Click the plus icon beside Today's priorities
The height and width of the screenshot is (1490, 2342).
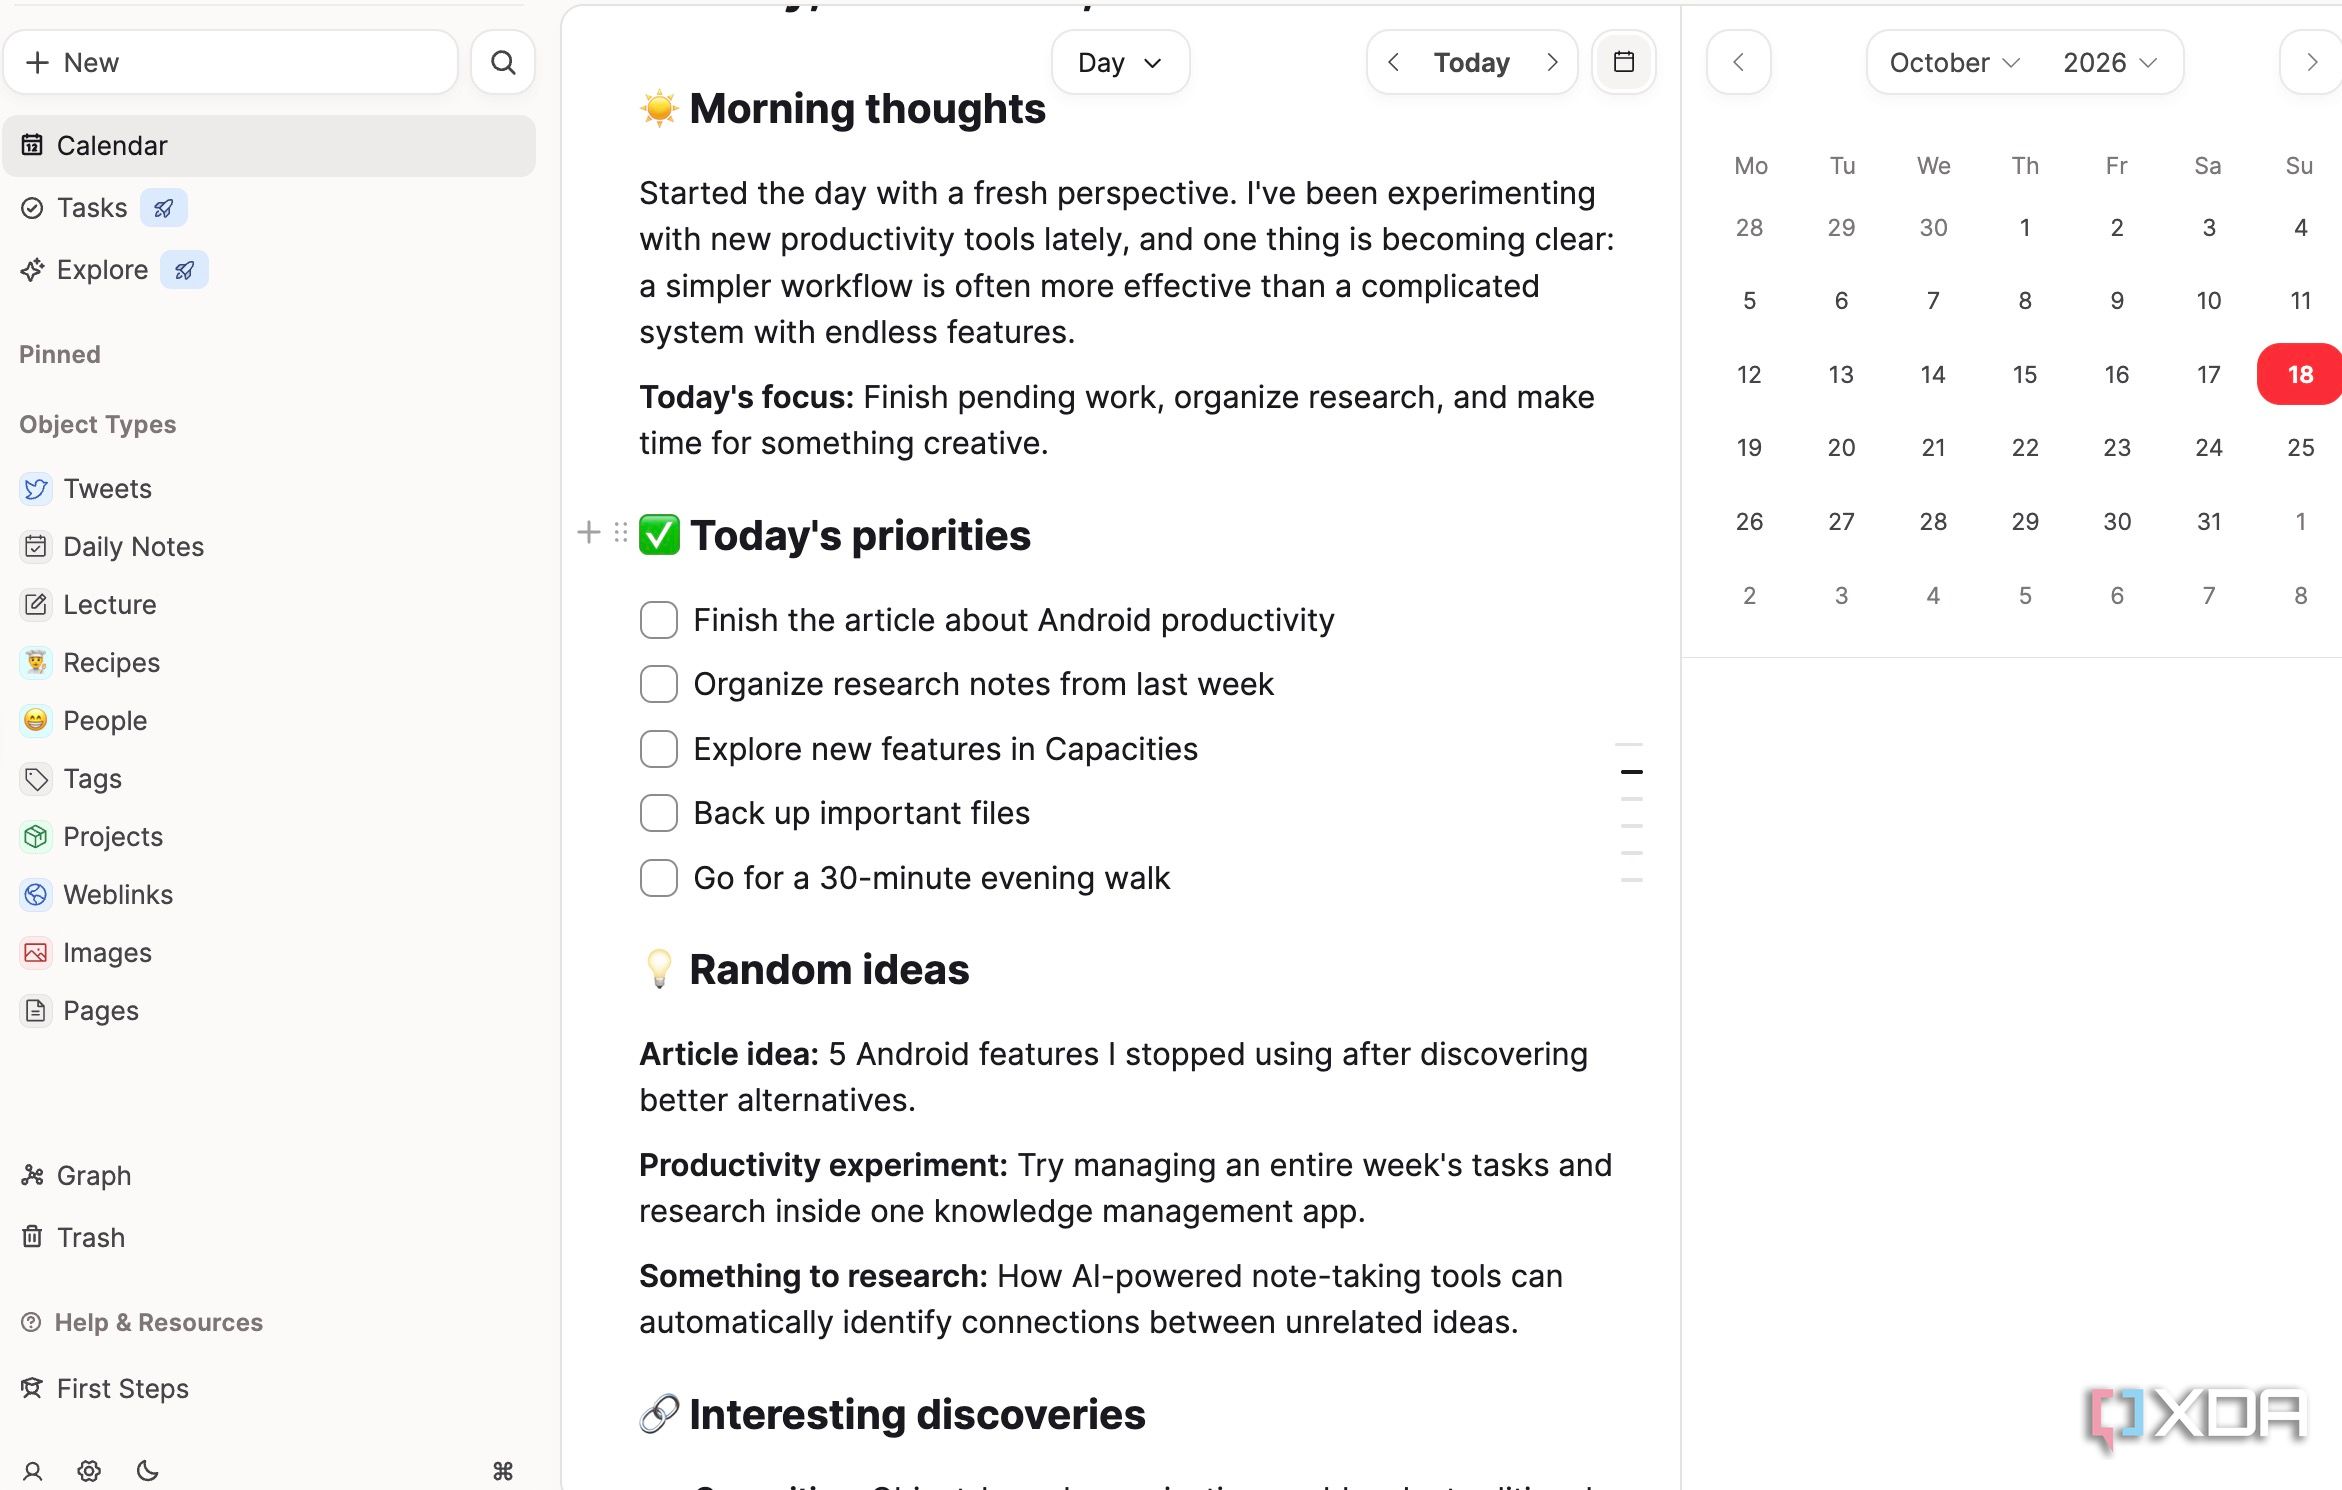pos(589,533)
